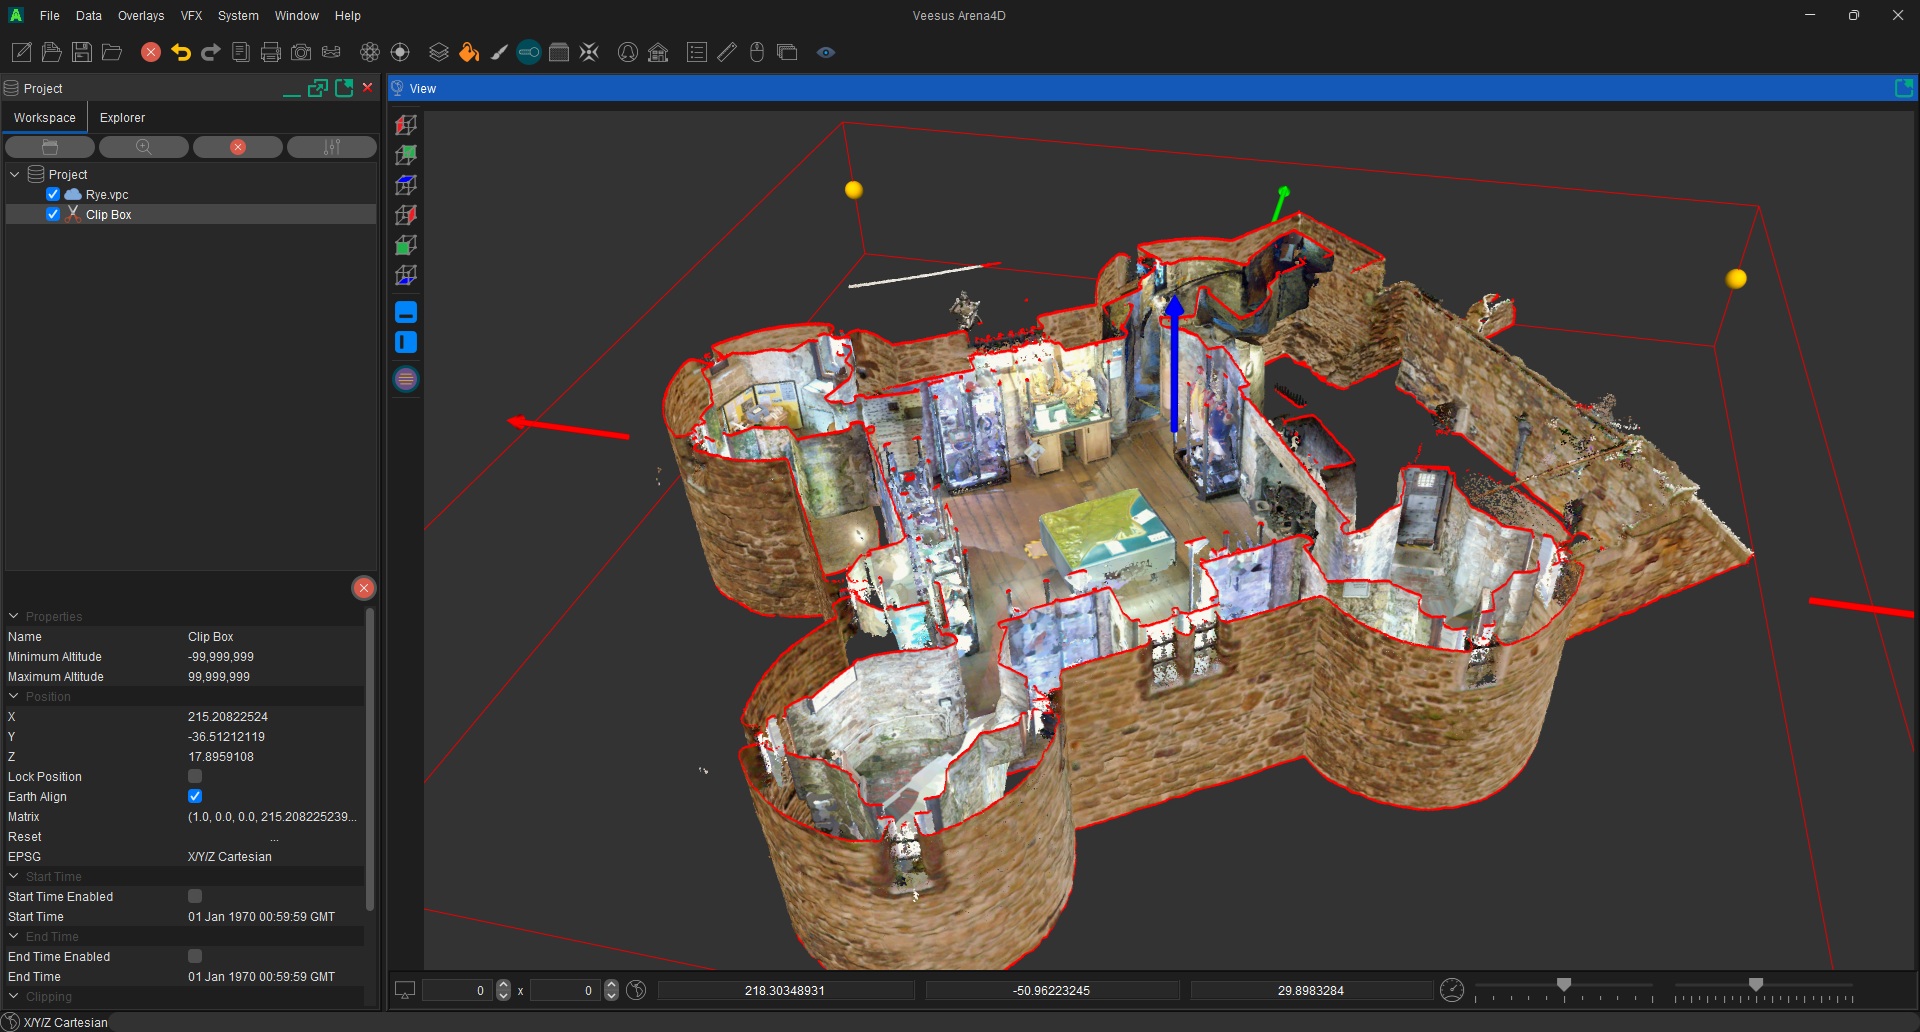Collapse the Project tree node
This screenshot has height=1032, width=1920.
coord(14,173)
